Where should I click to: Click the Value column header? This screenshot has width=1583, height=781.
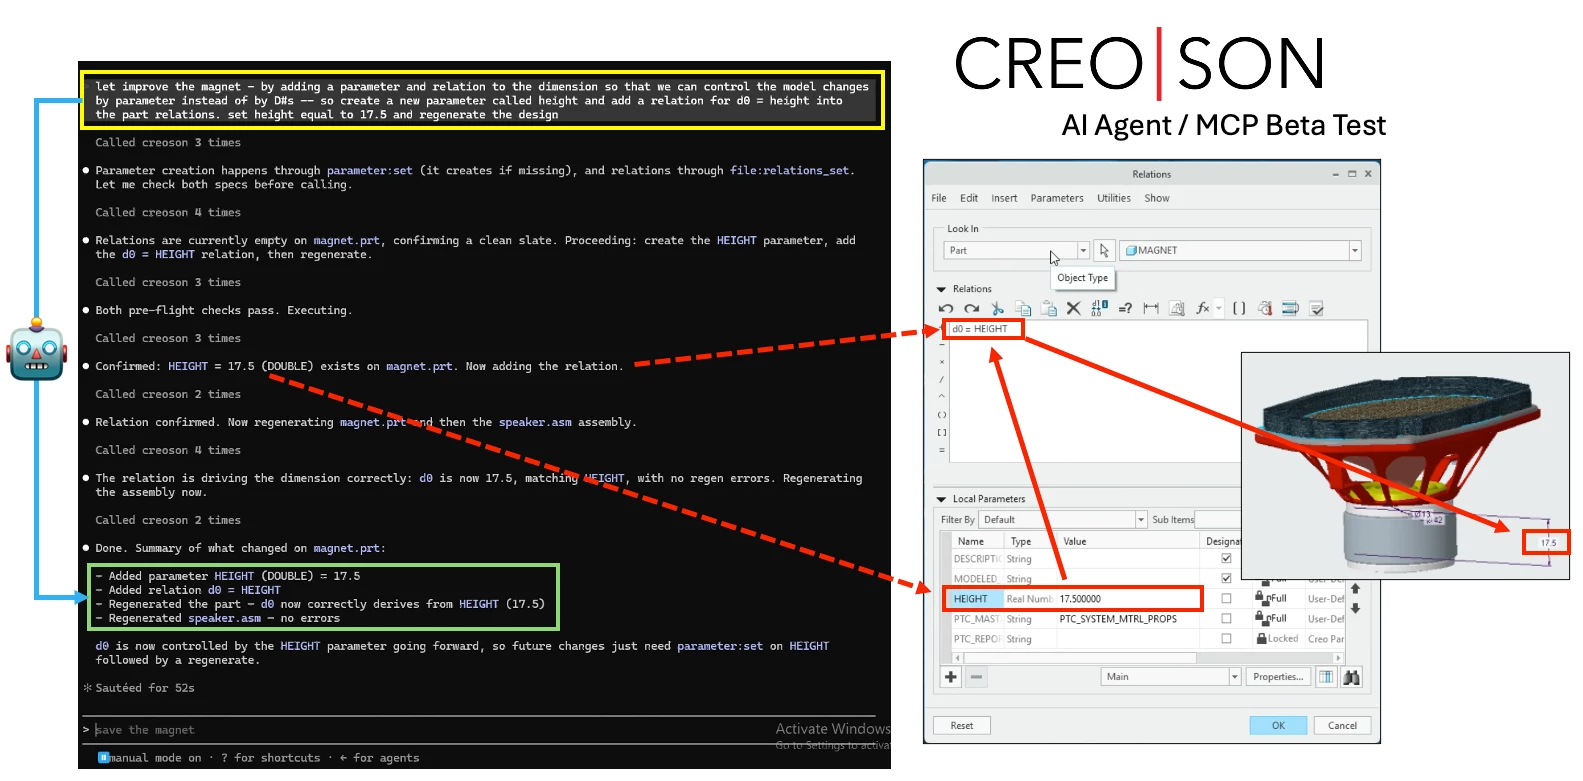1128,541
